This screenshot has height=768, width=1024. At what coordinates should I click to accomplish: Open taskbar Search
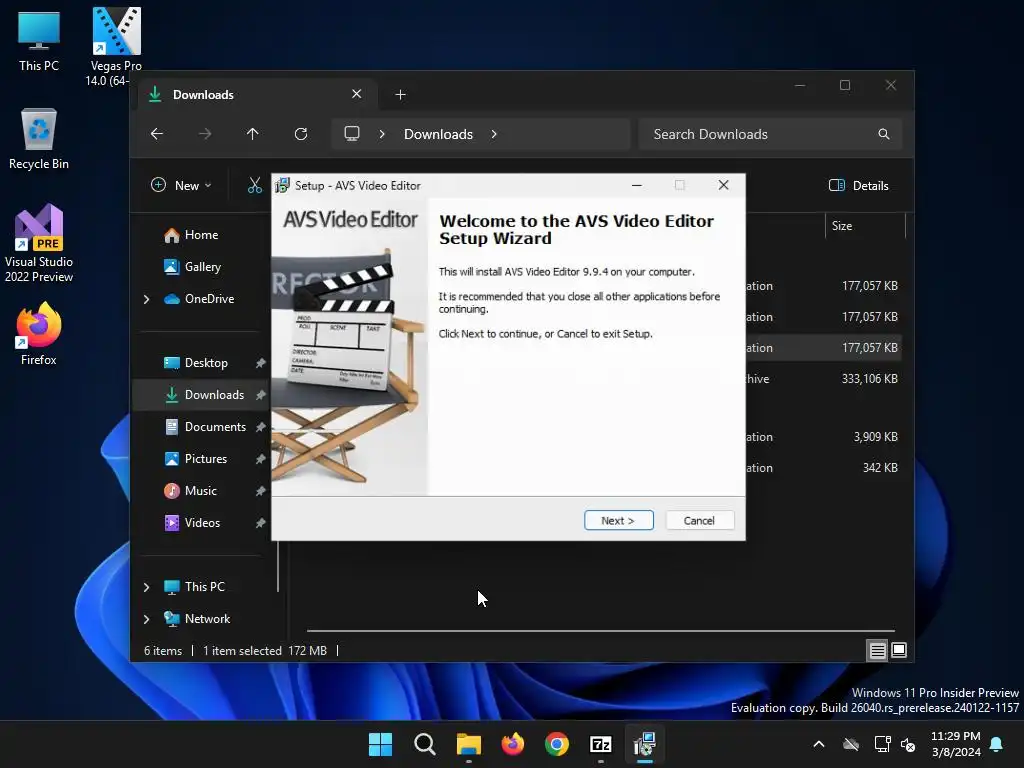point(424,744)
